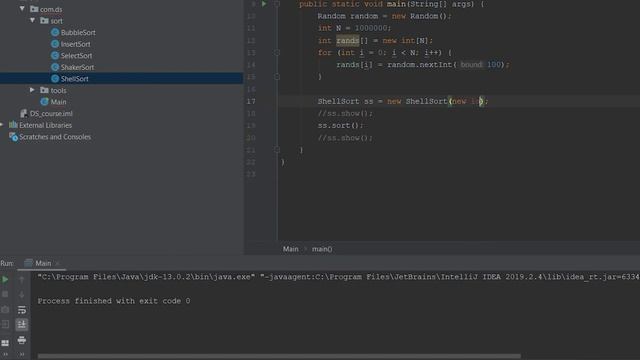Click the java.exe command line in console

tap(338, 277)
